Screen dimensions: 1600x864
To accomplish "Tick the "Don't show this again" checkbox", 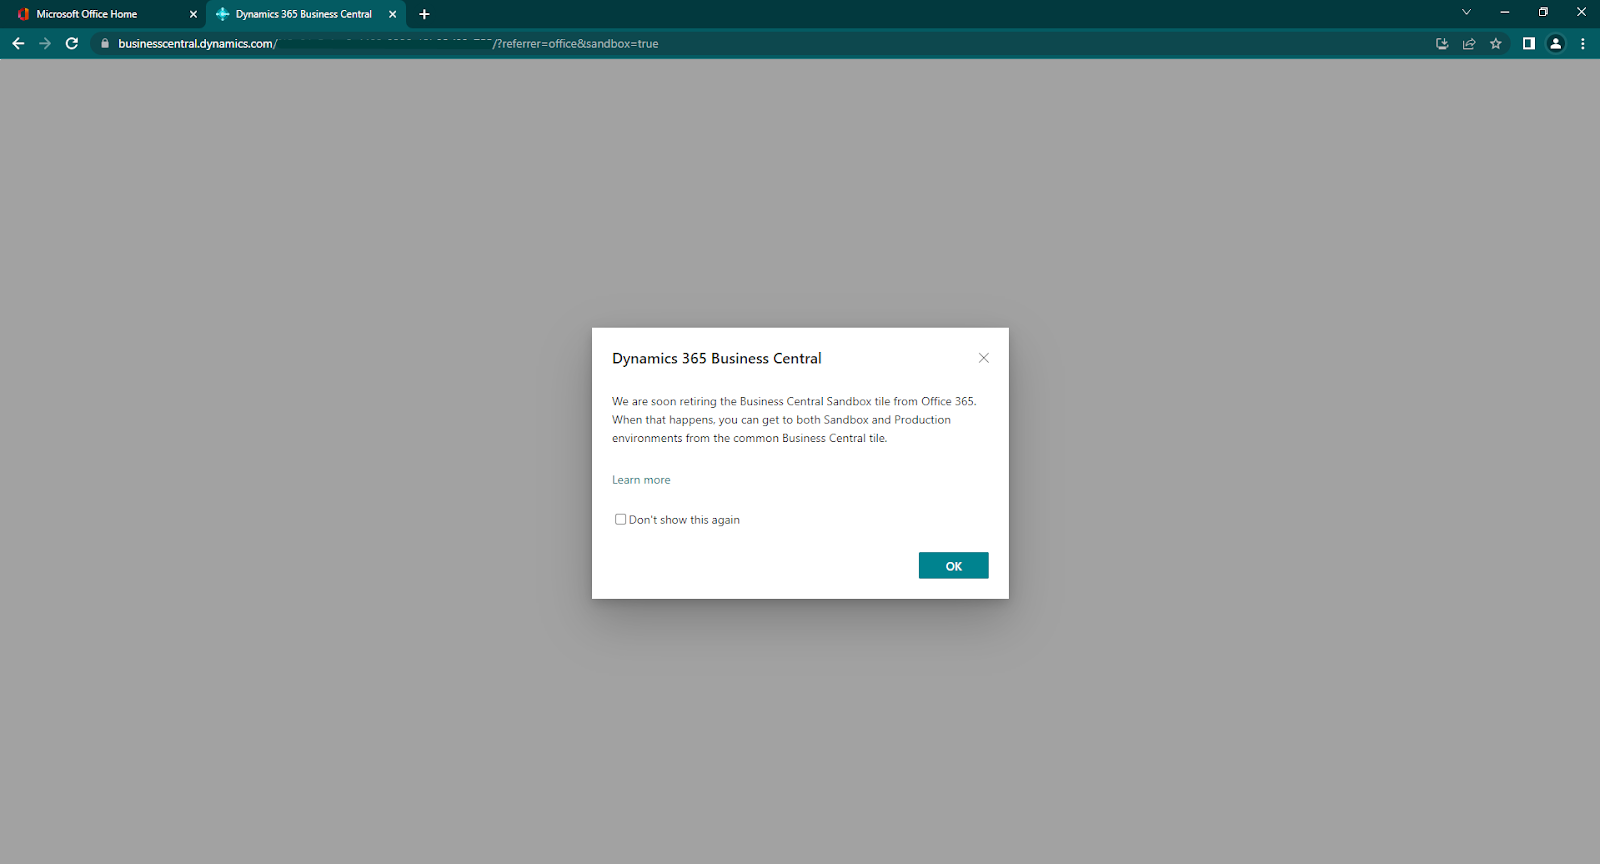I will point(620,519).
